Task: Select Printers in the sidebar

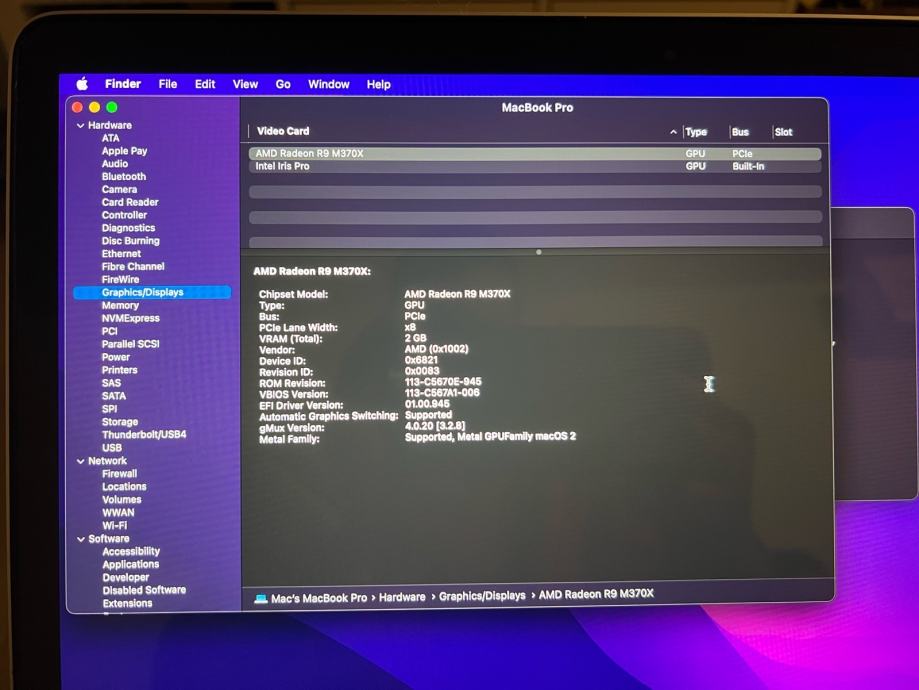Action: pyautogui.click(x=120, y=370)
